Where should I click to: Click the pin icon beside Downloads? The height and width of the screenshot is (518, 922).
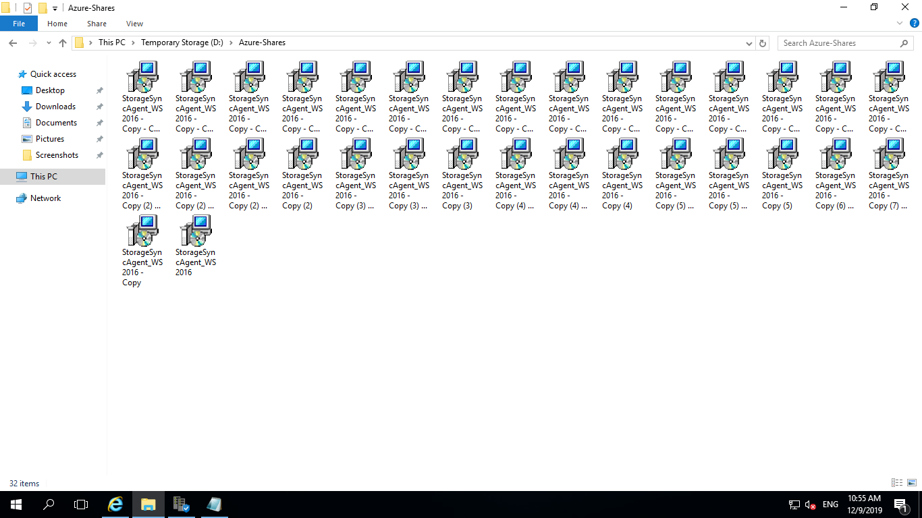click(99, 106)
